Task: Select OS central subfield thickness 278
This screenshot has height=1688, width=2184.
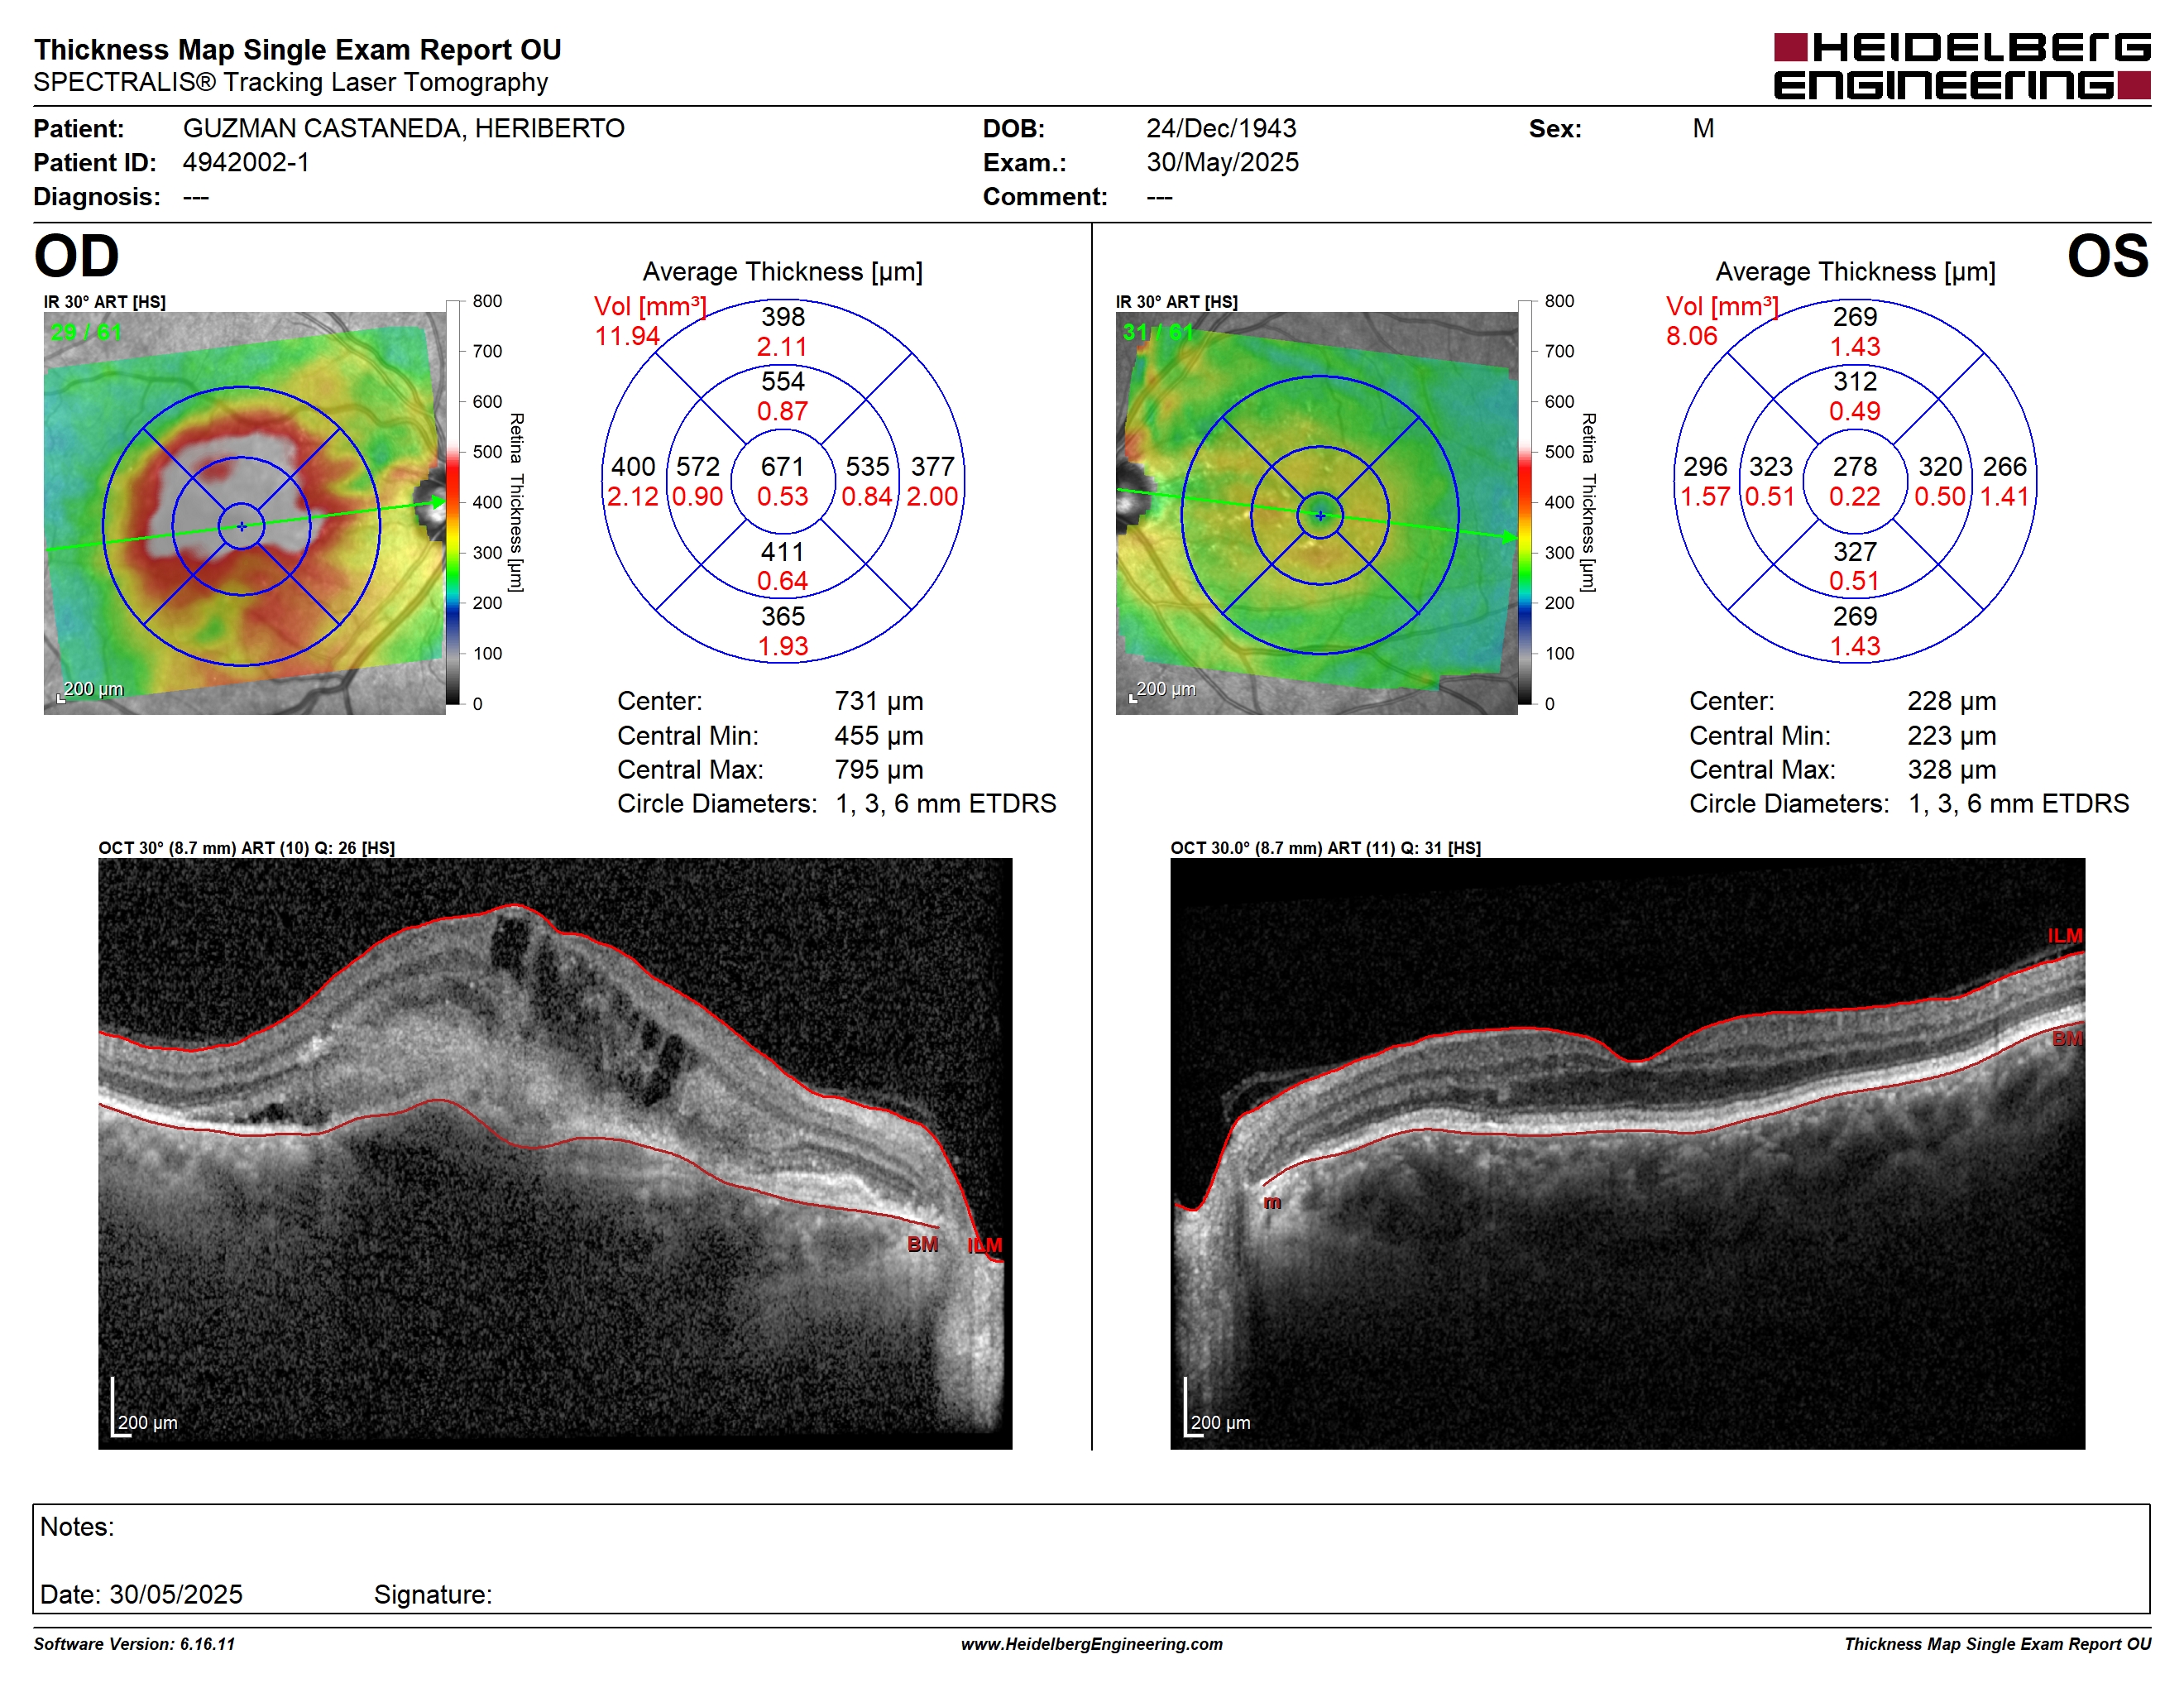Action: tap(1854, 467)
